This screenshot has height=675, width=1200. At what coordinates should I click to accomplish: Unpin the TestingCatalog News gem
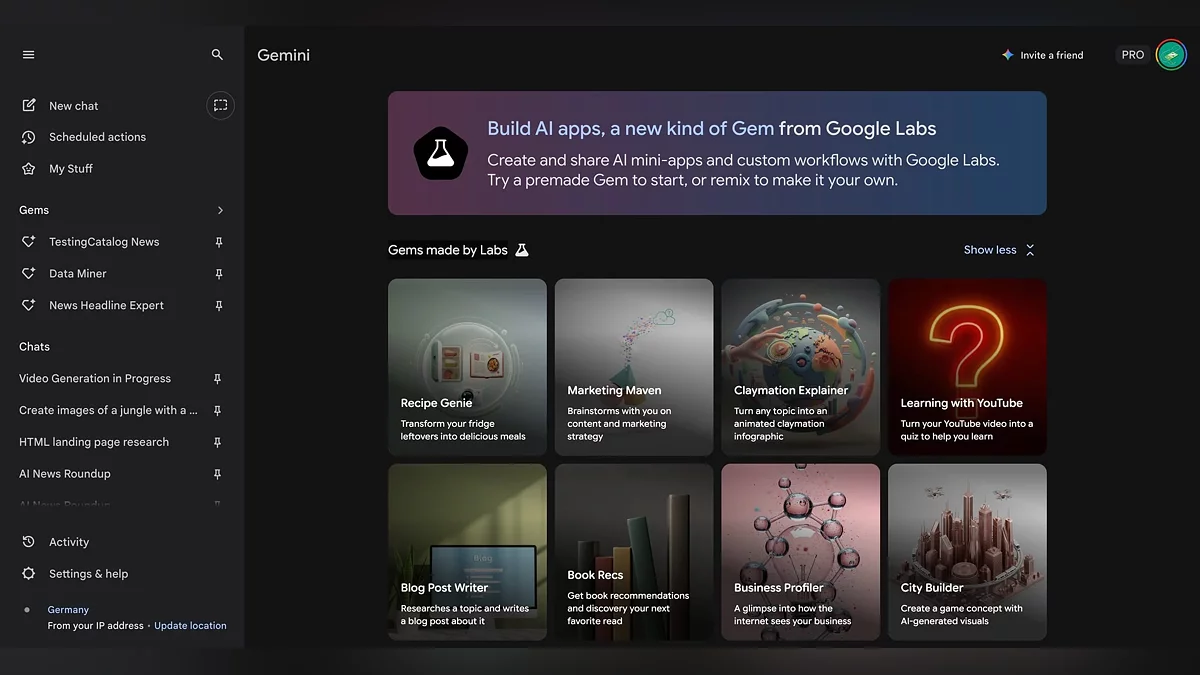click(x=219, y=242)
